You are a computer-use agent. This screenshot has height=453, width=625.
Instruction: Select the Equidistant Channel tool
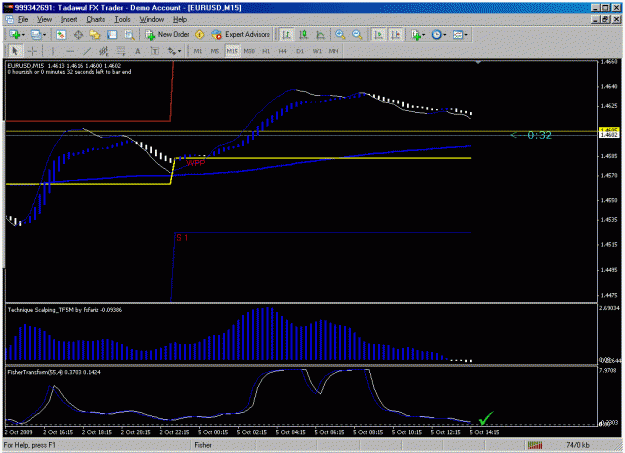click(x=104, y=51)
